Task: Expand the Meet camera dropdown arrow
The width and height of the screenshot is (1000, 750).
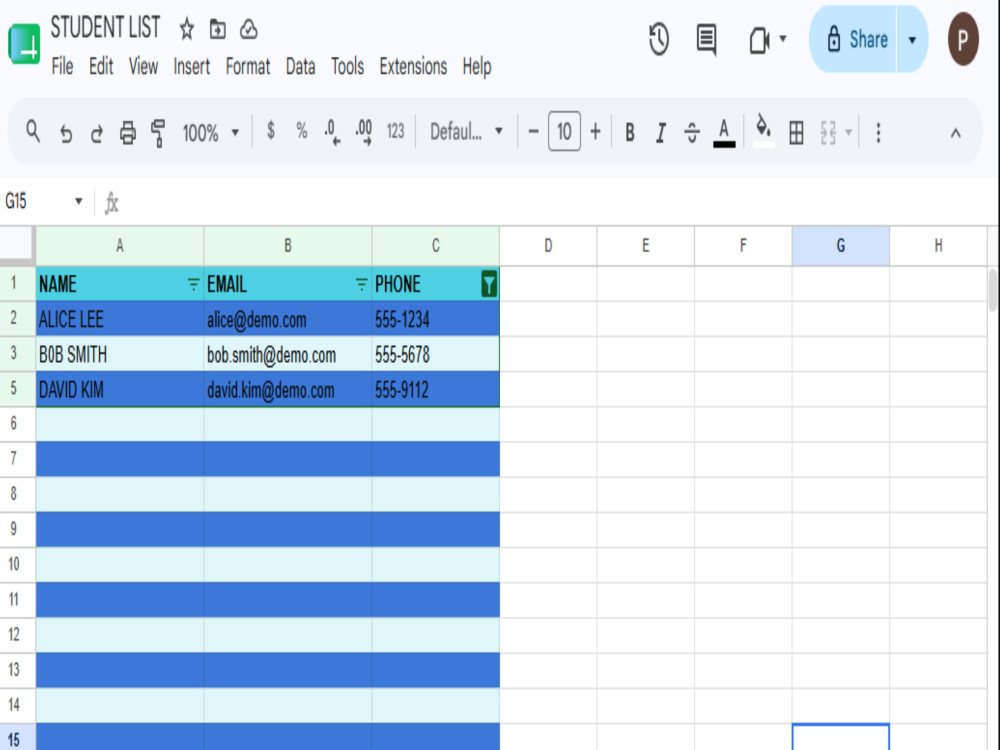Action: 783,39
